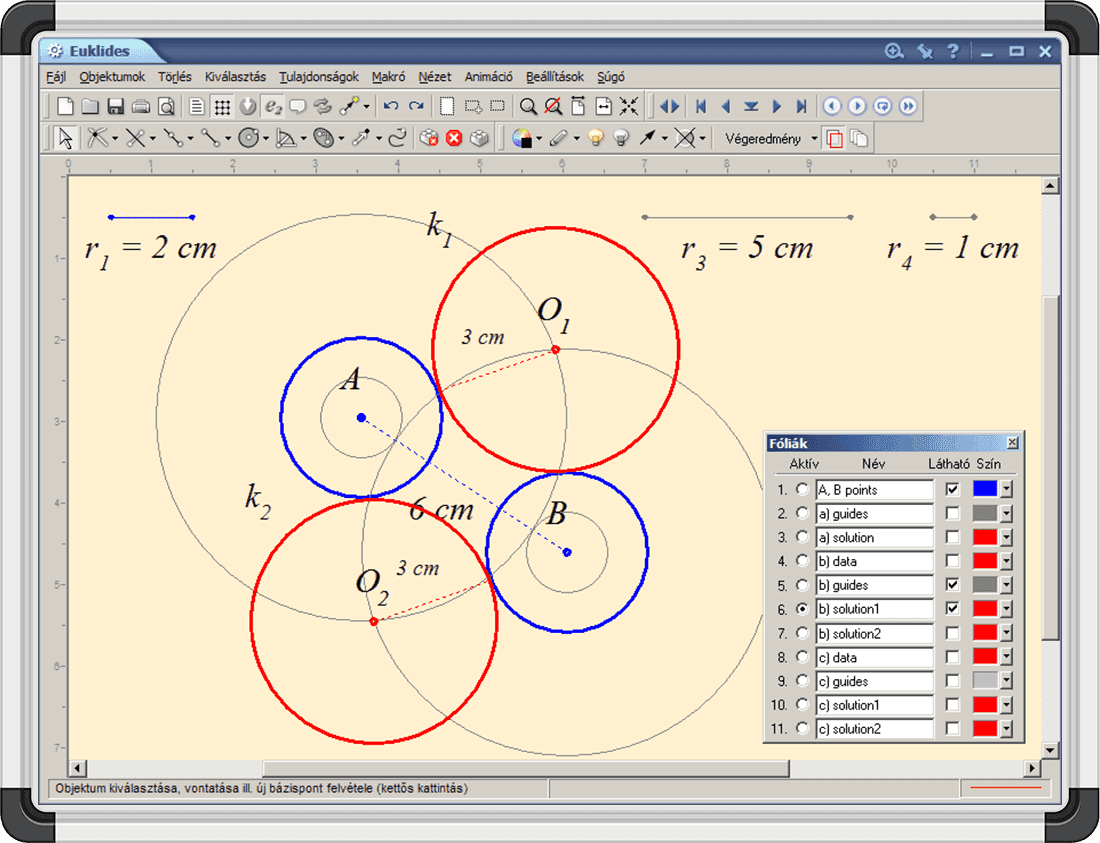This screenshot has height=843, width=1100.
Task: Make the 'a) guides' layer visible
Action: tap(953, 513)
